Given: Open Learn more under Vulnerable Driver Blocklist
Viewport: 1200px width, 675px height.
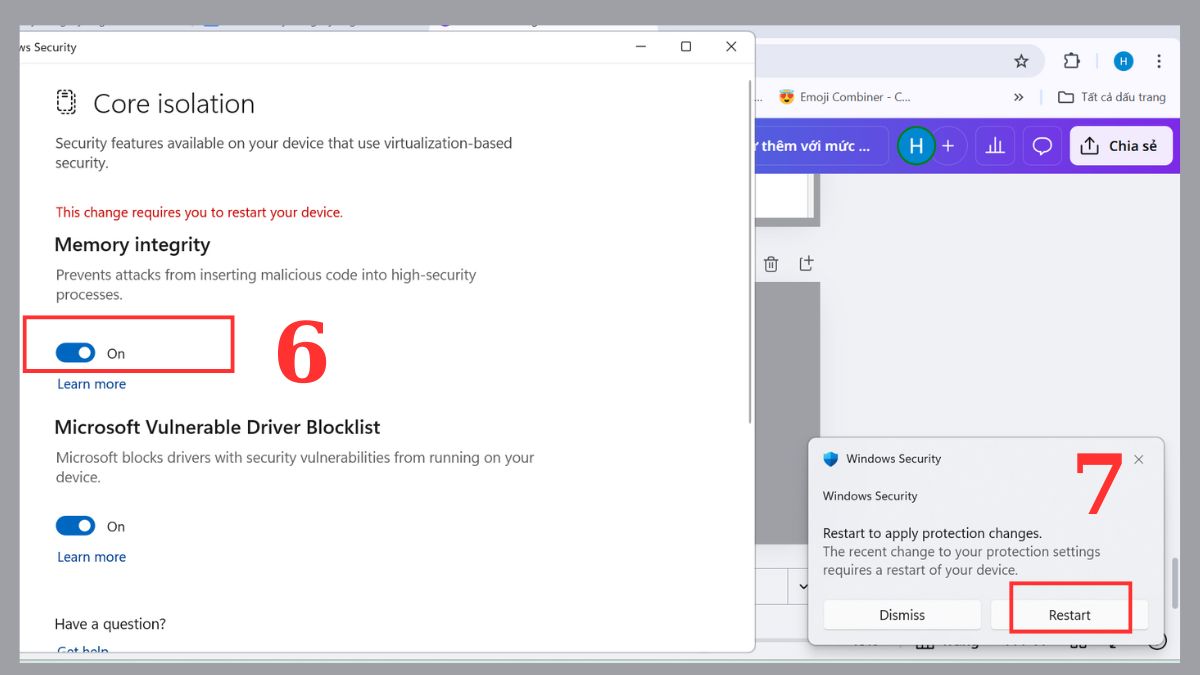Looking at the screenshot, I should pos(91,557).
